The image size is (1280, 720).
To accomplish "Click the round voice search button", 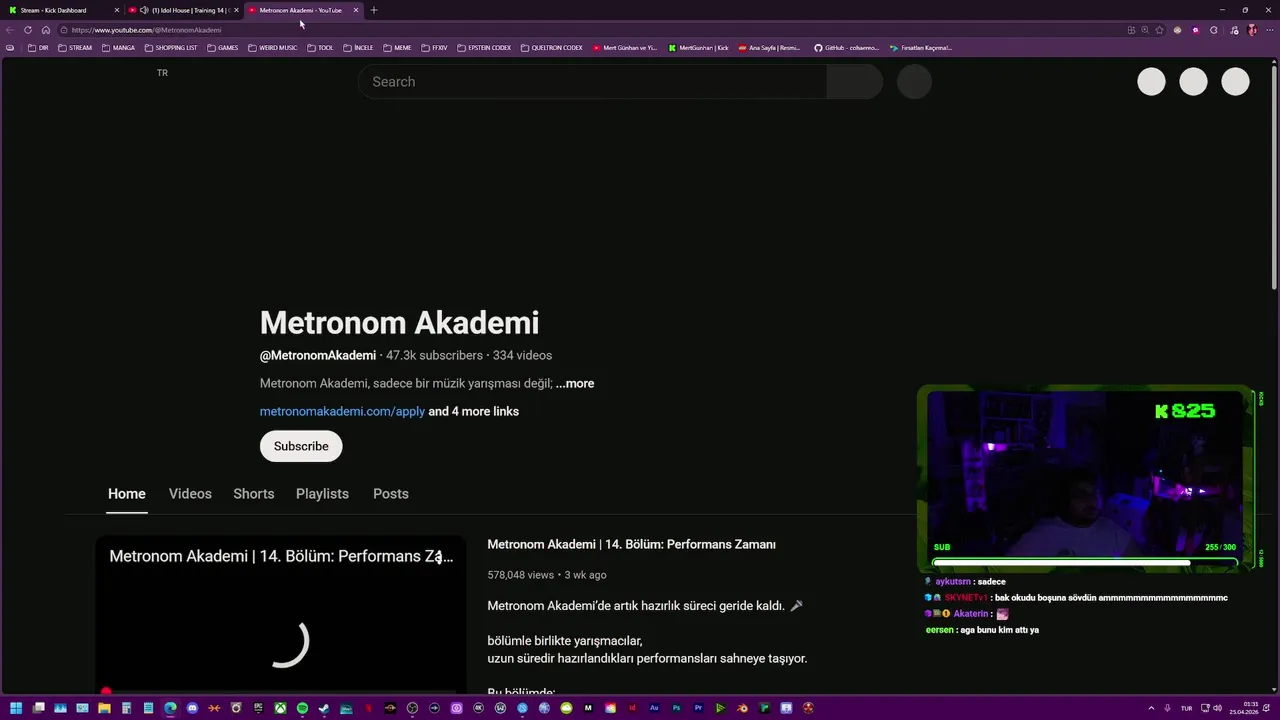I will tap(914, 82).
